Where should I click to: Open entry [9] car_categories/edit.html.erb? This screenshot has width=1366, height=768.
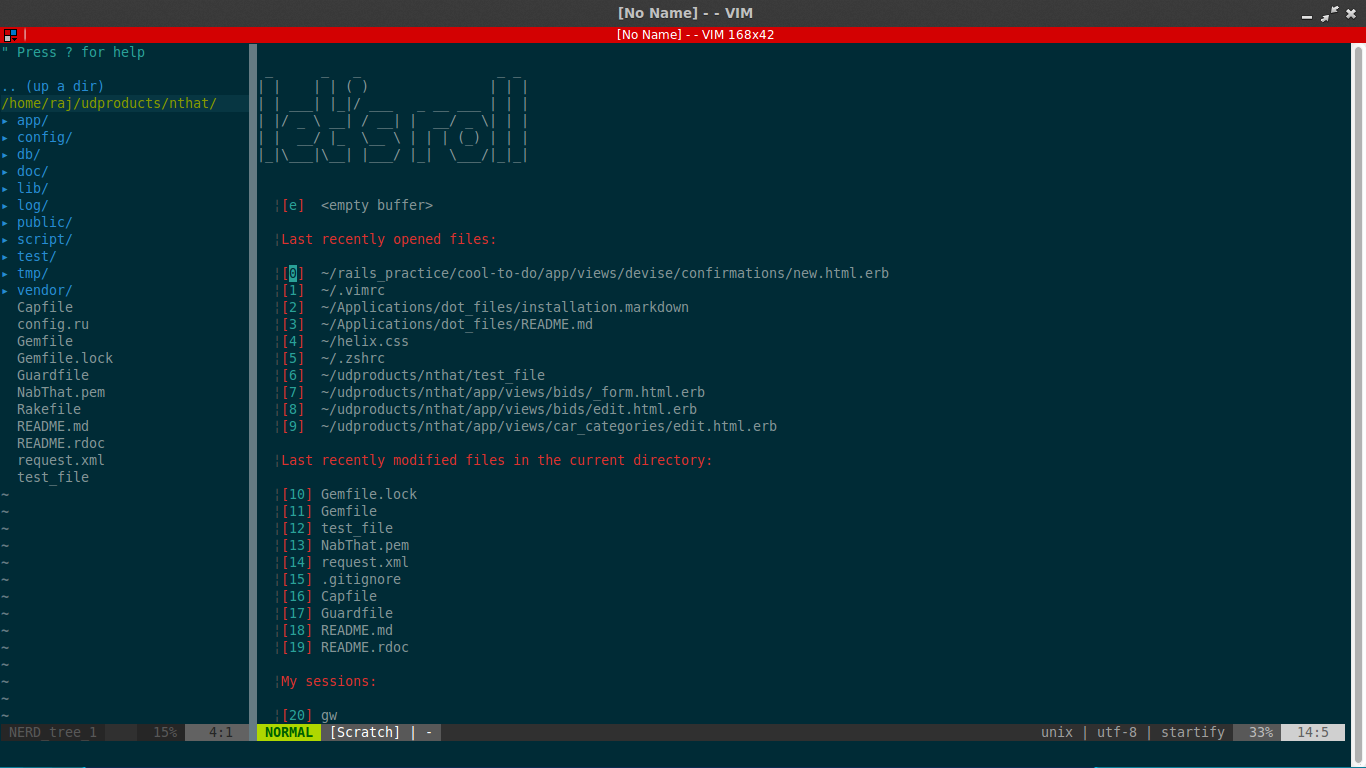point(529,427)
